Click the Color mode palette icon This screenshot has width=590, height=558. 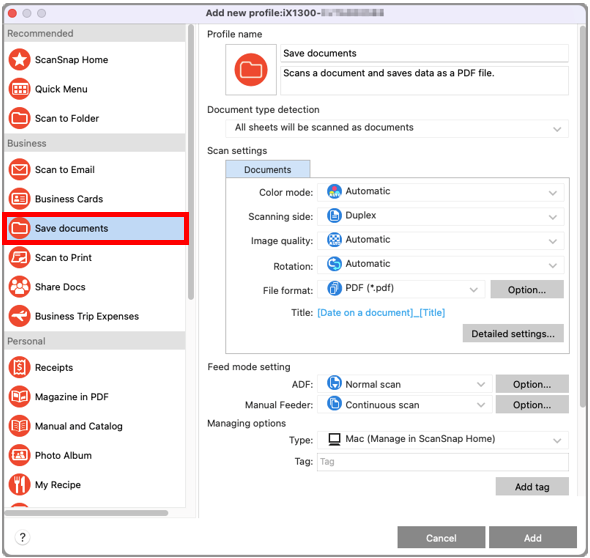[x=334, y=191]
